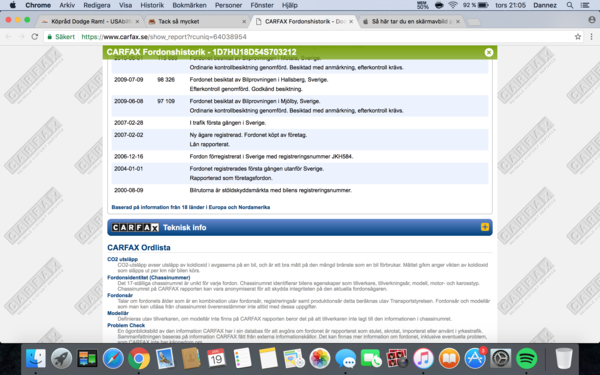600x375 pixels.
Task: Select the 2009-07-09 date cell
Action: click(x=129, y=80)
